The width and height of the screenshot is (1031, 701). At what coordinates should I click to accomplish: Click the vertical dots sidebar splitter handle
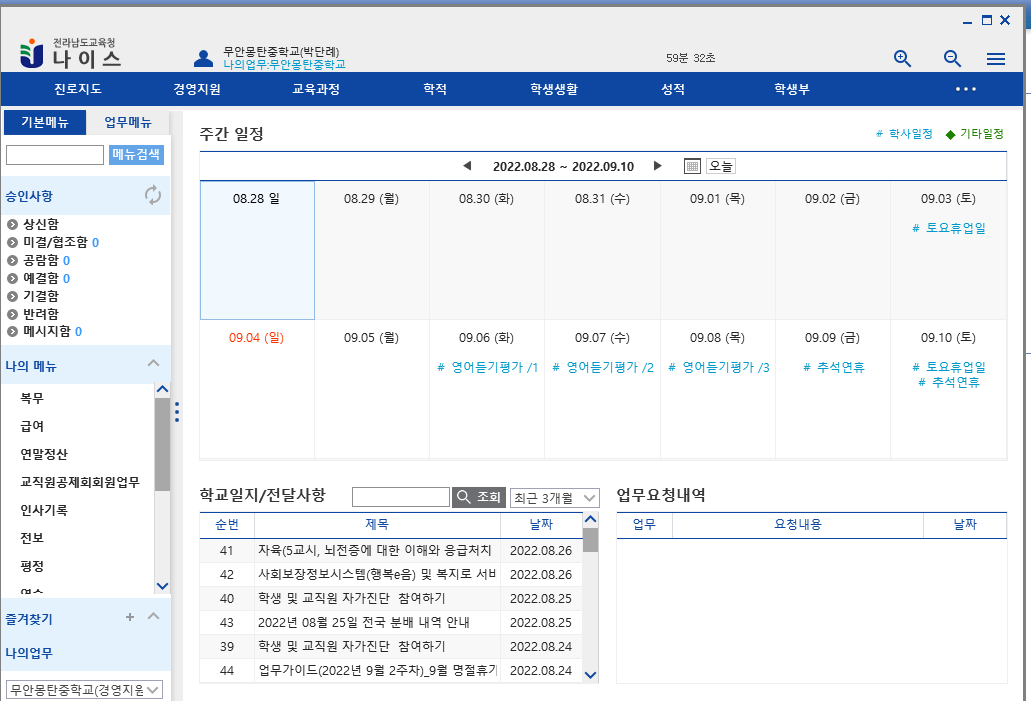point(177,412)
